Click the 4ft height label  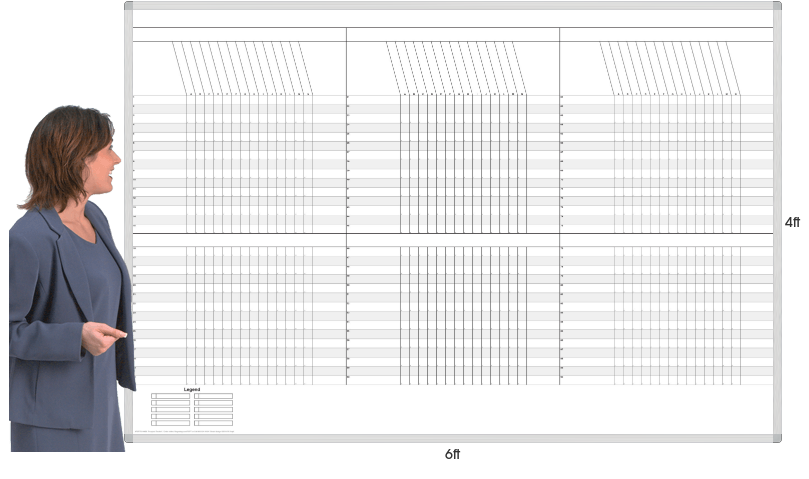point(792,222)
